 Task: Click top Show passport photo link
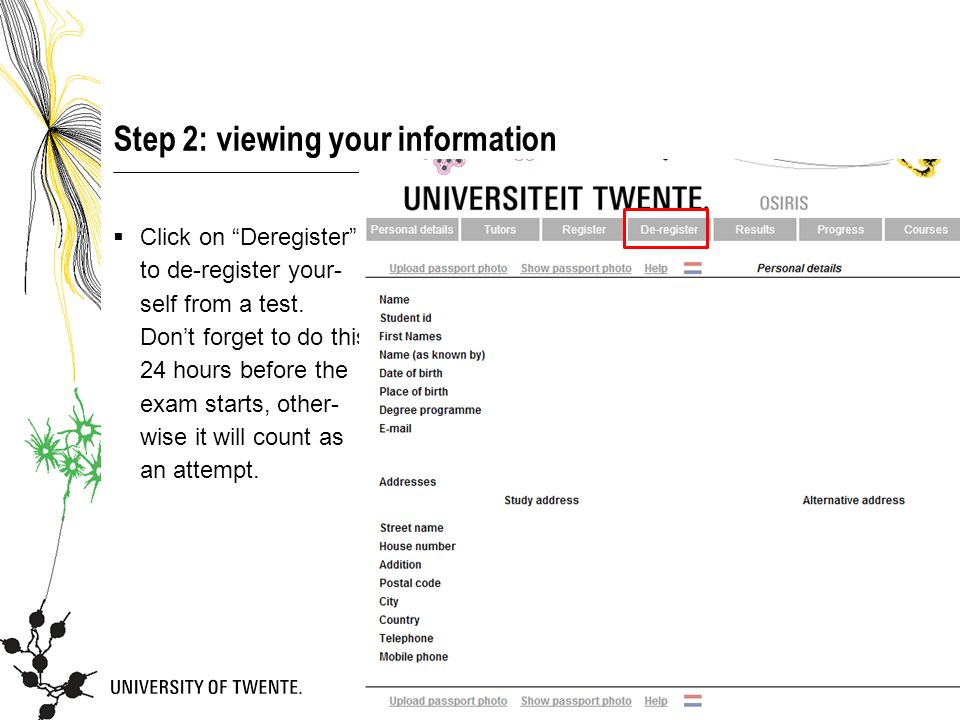pos(576,268)
